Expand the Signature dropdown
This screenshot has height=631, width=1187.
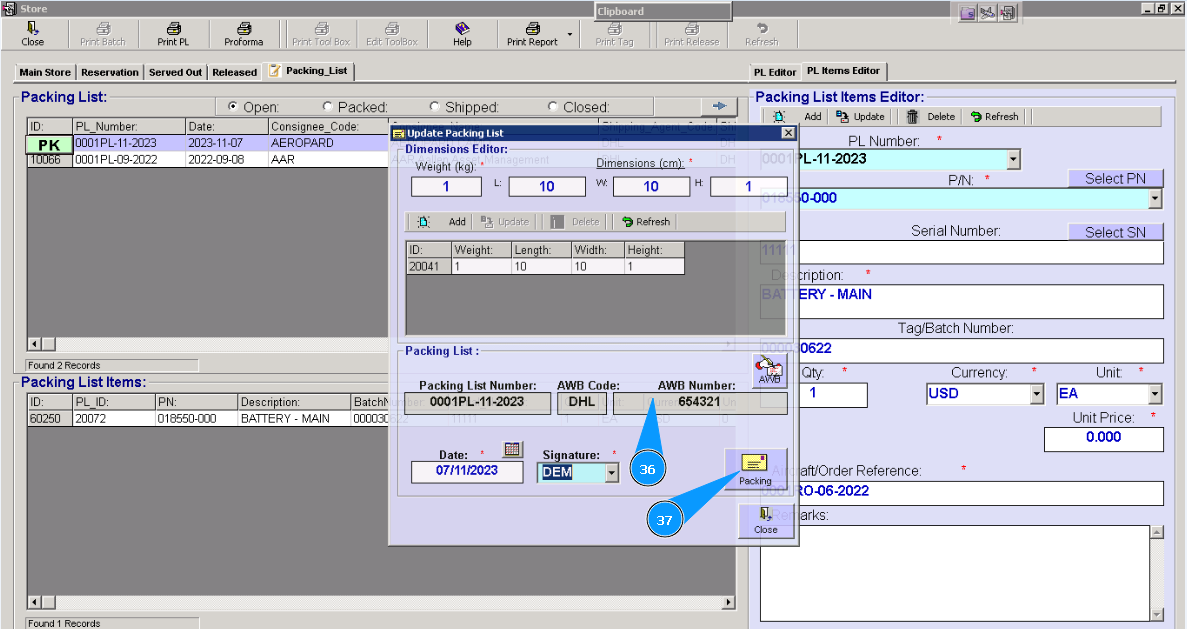(611, 472)
